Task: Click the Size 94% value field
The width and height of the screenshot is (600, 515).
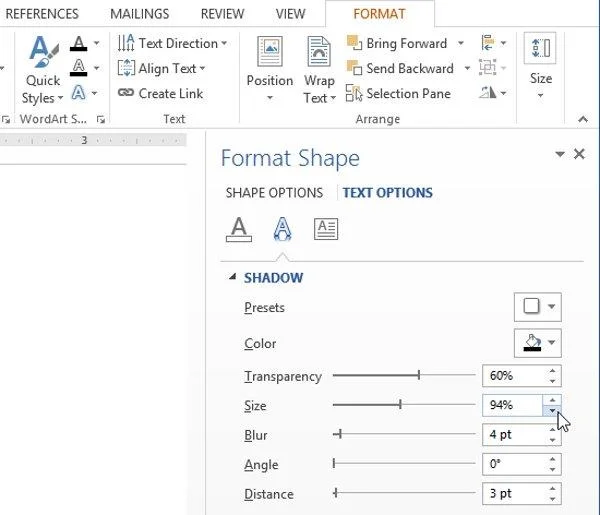Action: [x=513, y=405]
